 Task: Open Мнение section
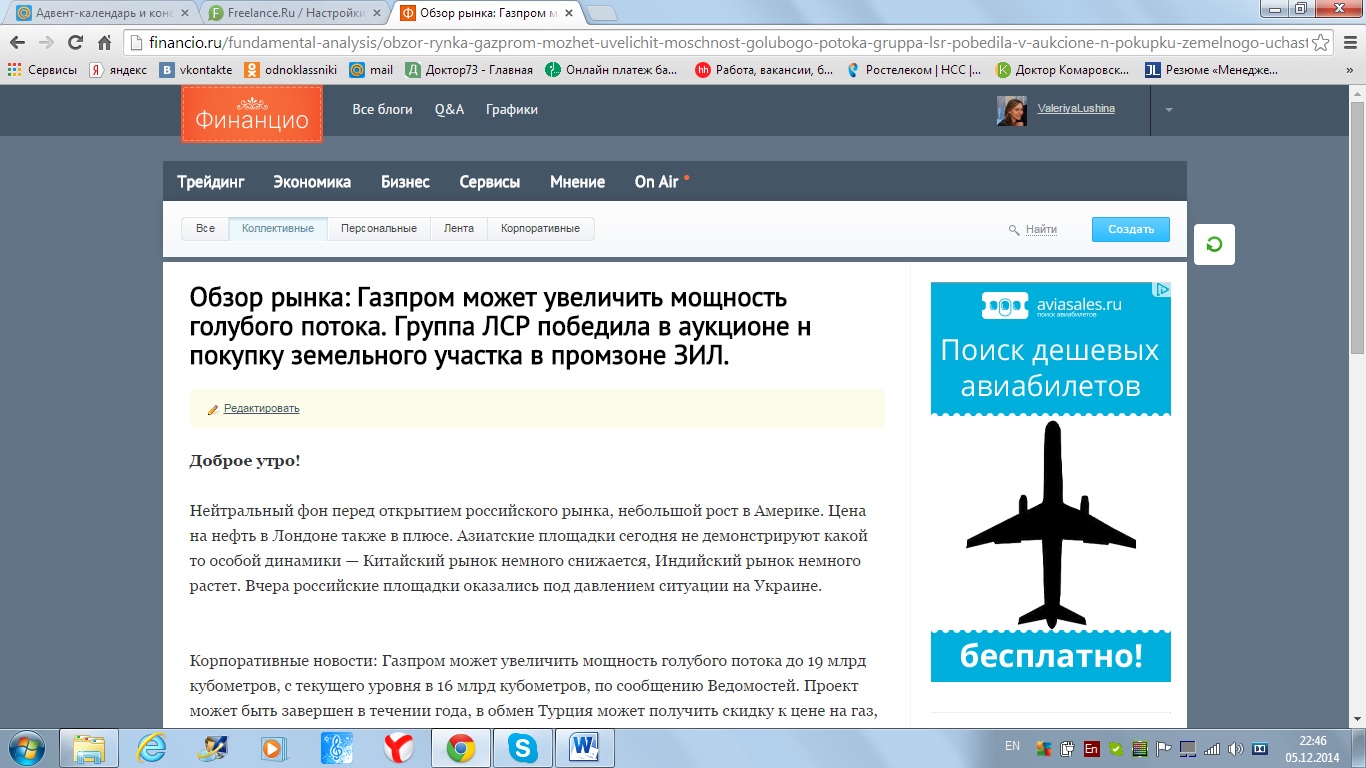[x=577, y=182]
